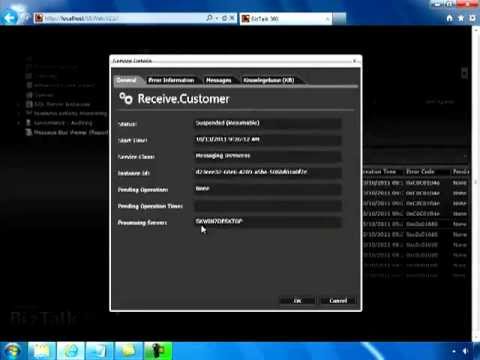480x360 pixels.
Task: Close the Service Details dialog with X
Action: click(x=355, y=61)
